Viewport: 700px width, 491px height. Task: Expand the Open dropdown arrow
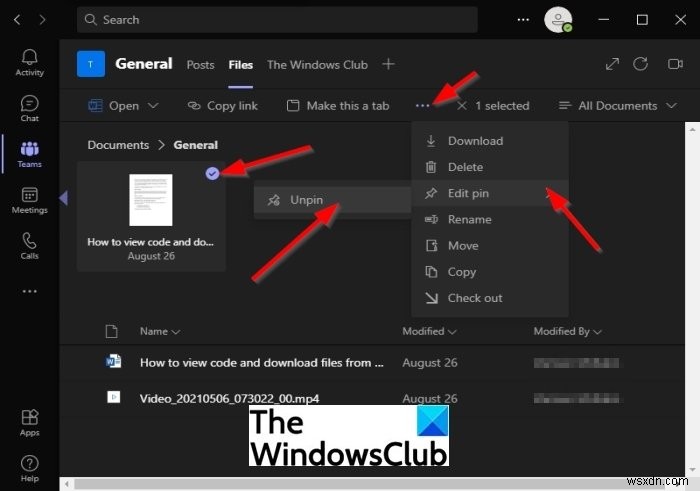pos(153,106)
